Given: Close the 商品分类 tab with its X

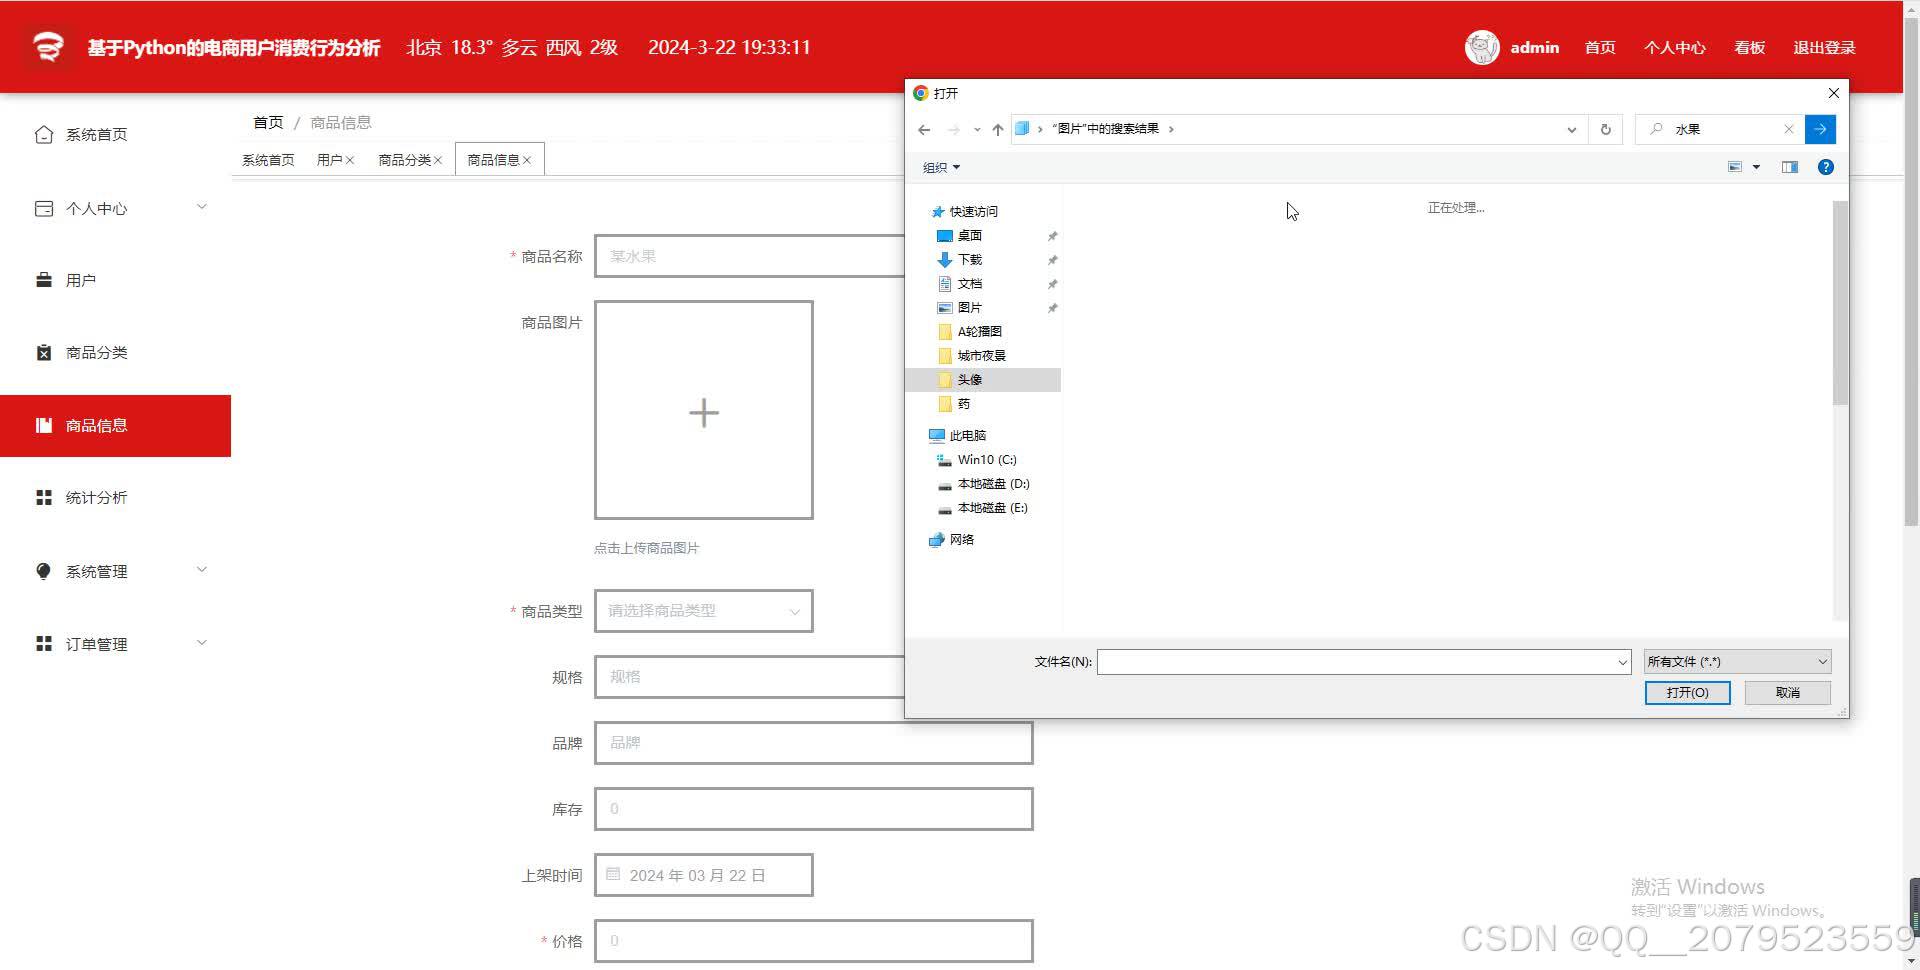Looking at the screenshot, I should [x=438, y=160].
